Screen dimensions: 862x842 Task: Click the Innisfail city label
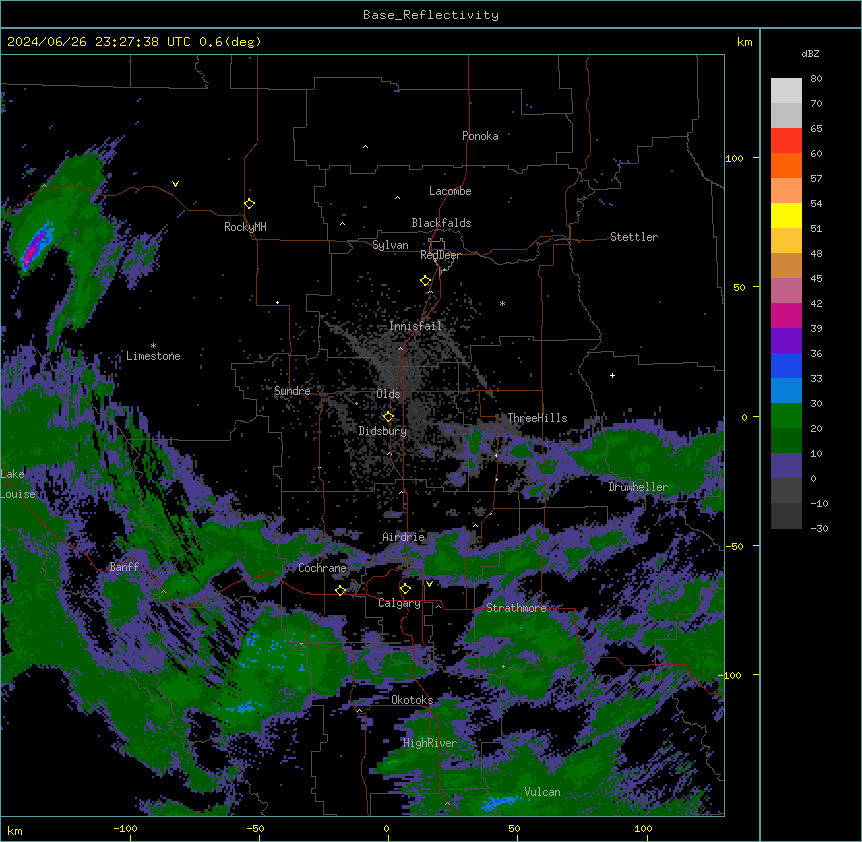click(415, 326)
